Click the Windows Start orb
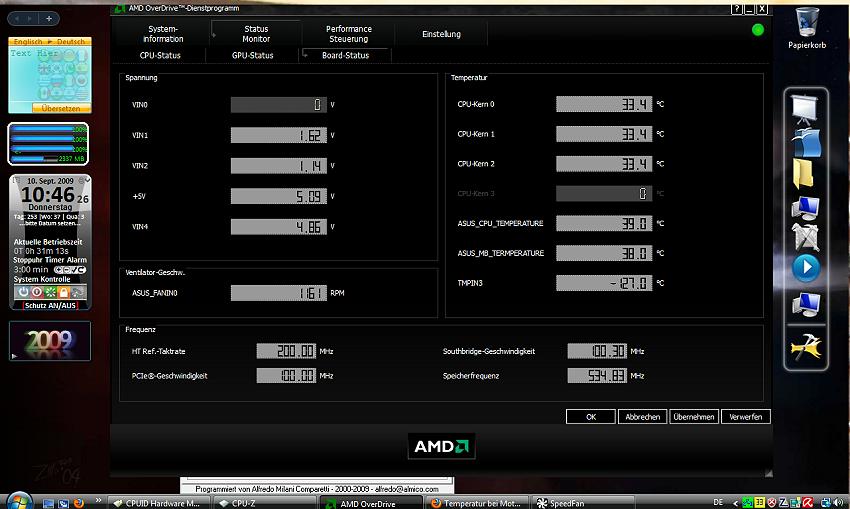 pos(20,501)
